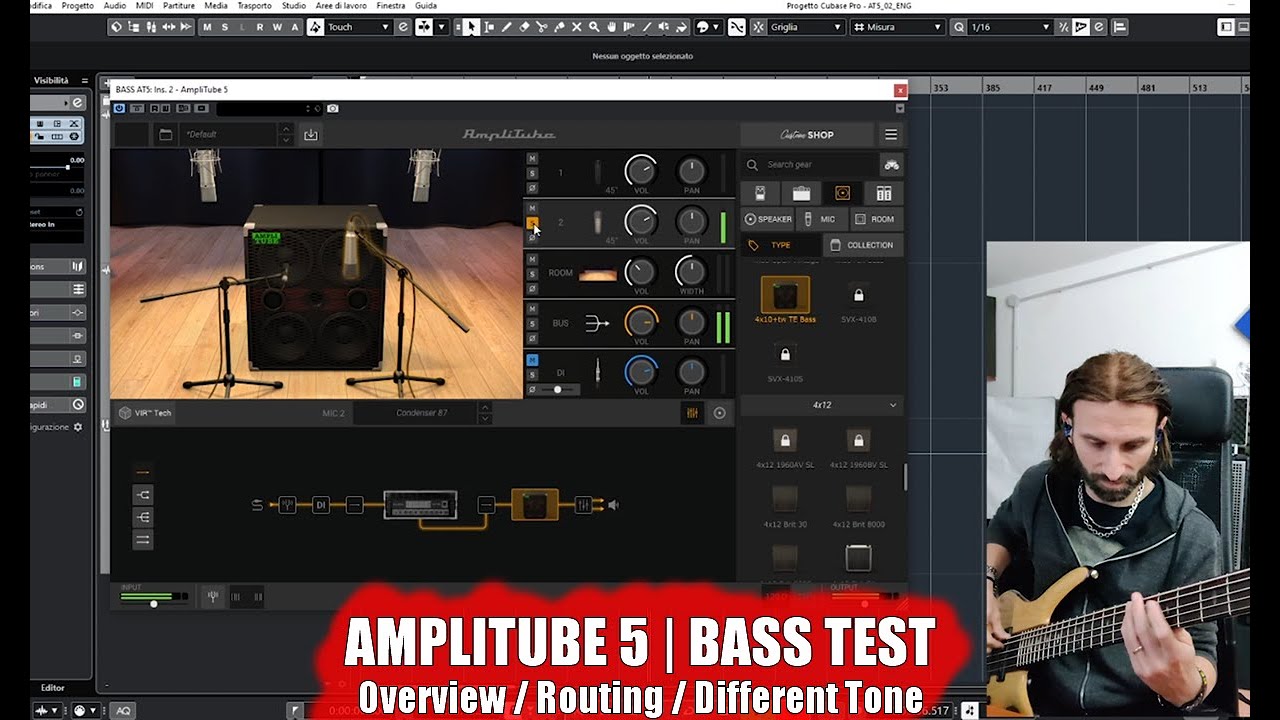This screenshot has width=1280, height=720.
Task: Open the mixer view icon beside mic selector
Action: pyautogui.click(x=691, y=413)
